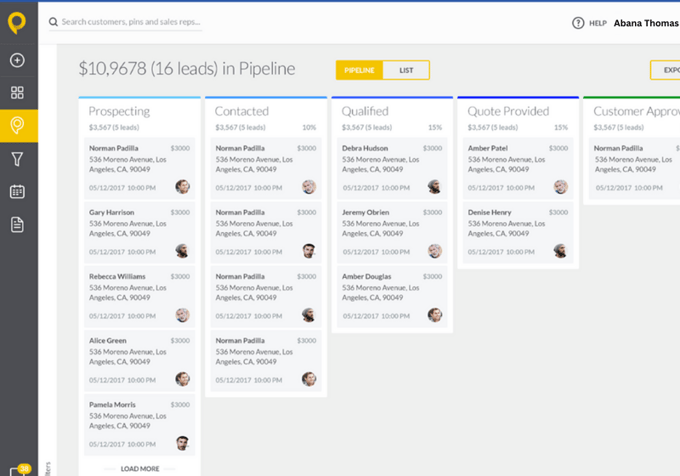The width and height of the screenshot is (680, 476).
Task: Click the pipeline total $10,9678 heading
Action: point(187,68)
